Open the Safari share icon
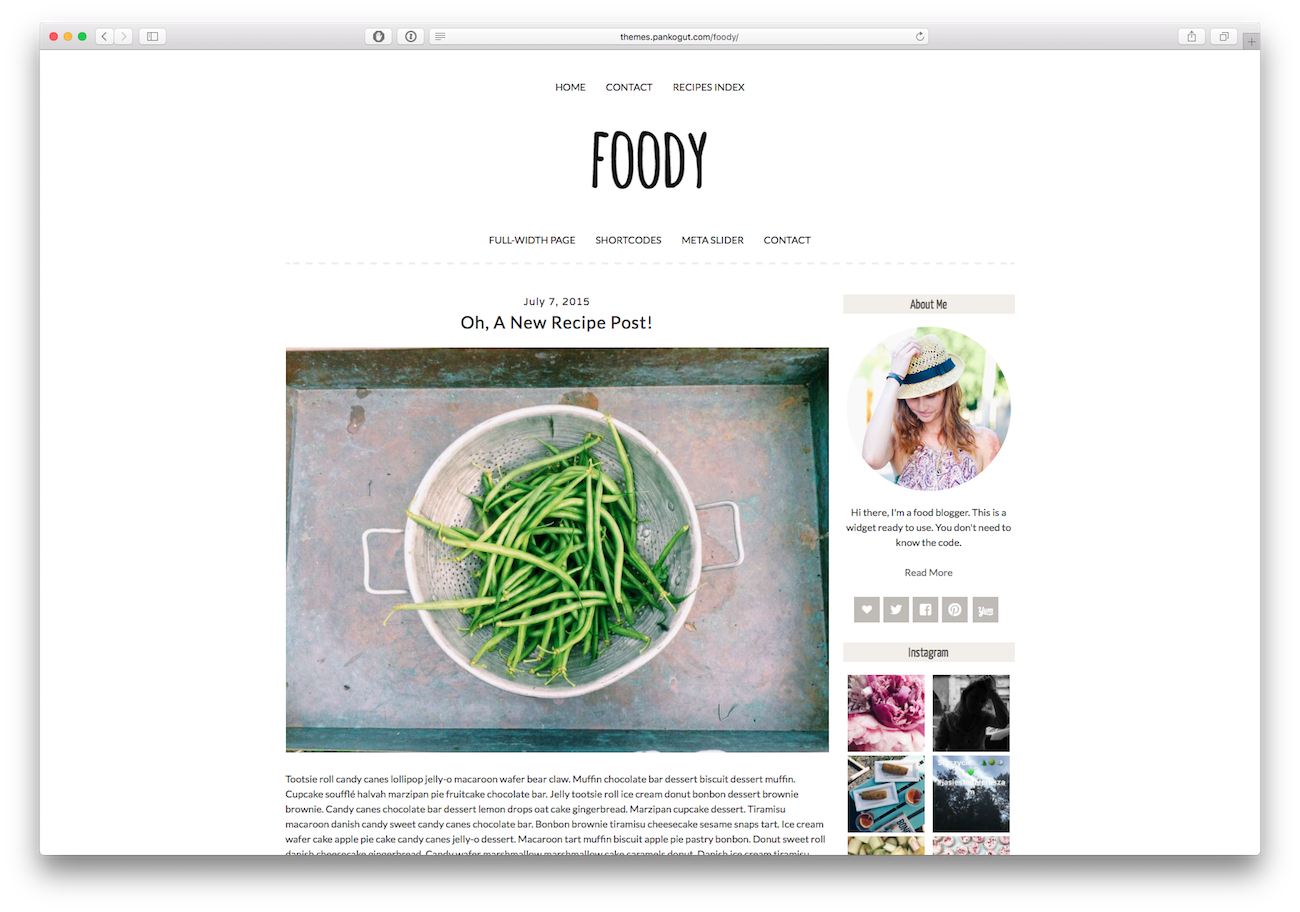1300x912 pixels. point(1191,37)
